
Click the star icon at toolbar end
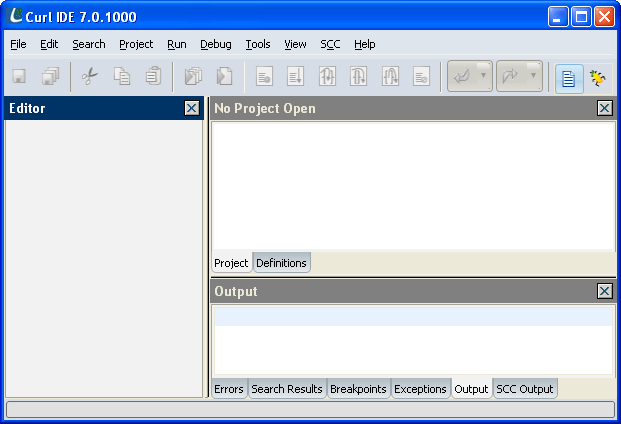pos(599,77)
